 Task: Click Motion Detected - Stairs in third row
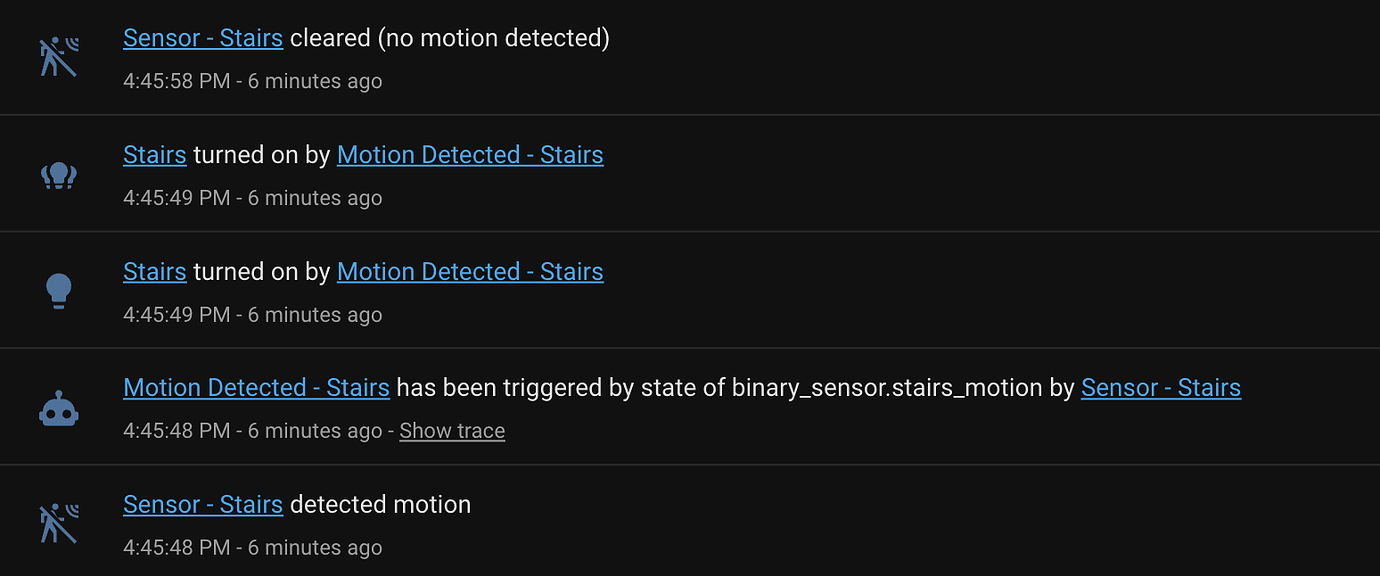(x=470, y=271)
